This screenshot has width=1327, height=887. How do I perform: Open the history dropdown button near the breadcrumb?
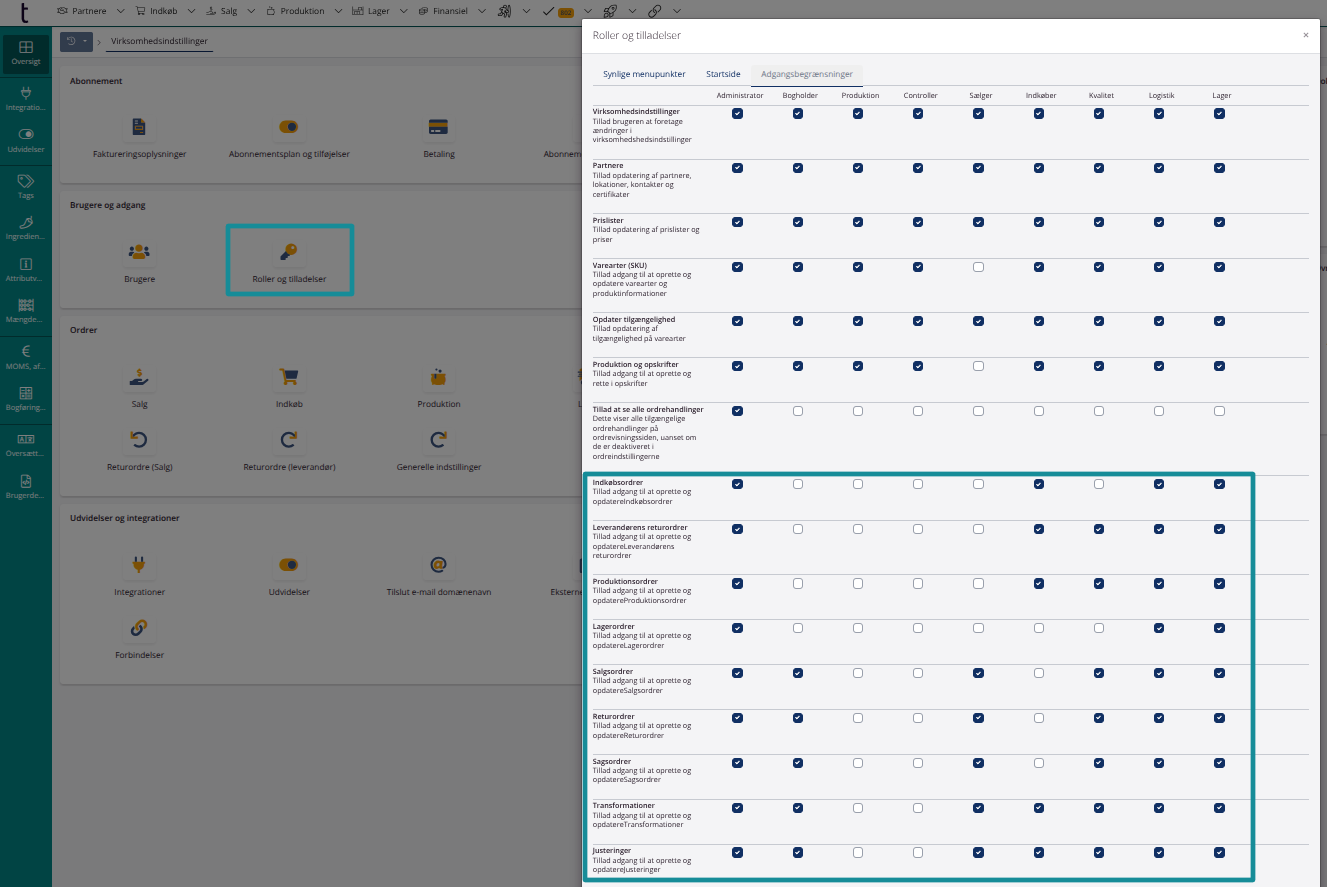tap(75, 41)
